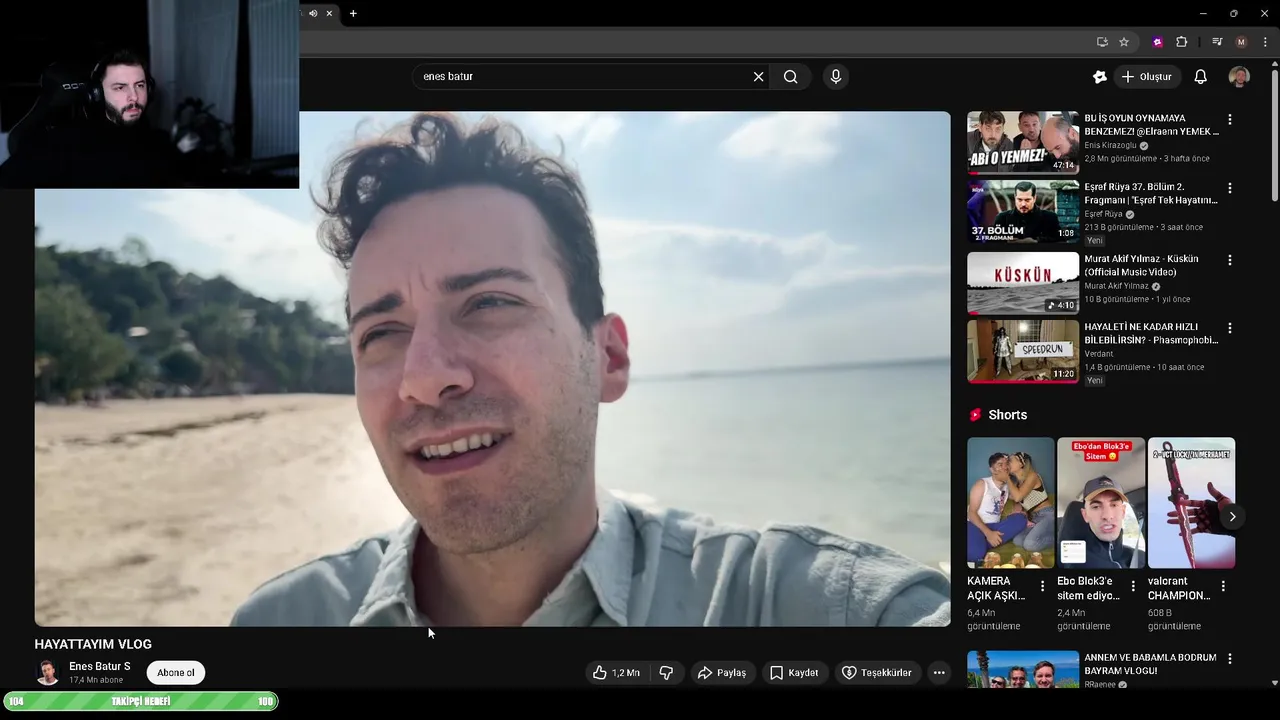
Task: Click the '17,4 Mn abone' subscriber count
Action: (x=96, y=680)
